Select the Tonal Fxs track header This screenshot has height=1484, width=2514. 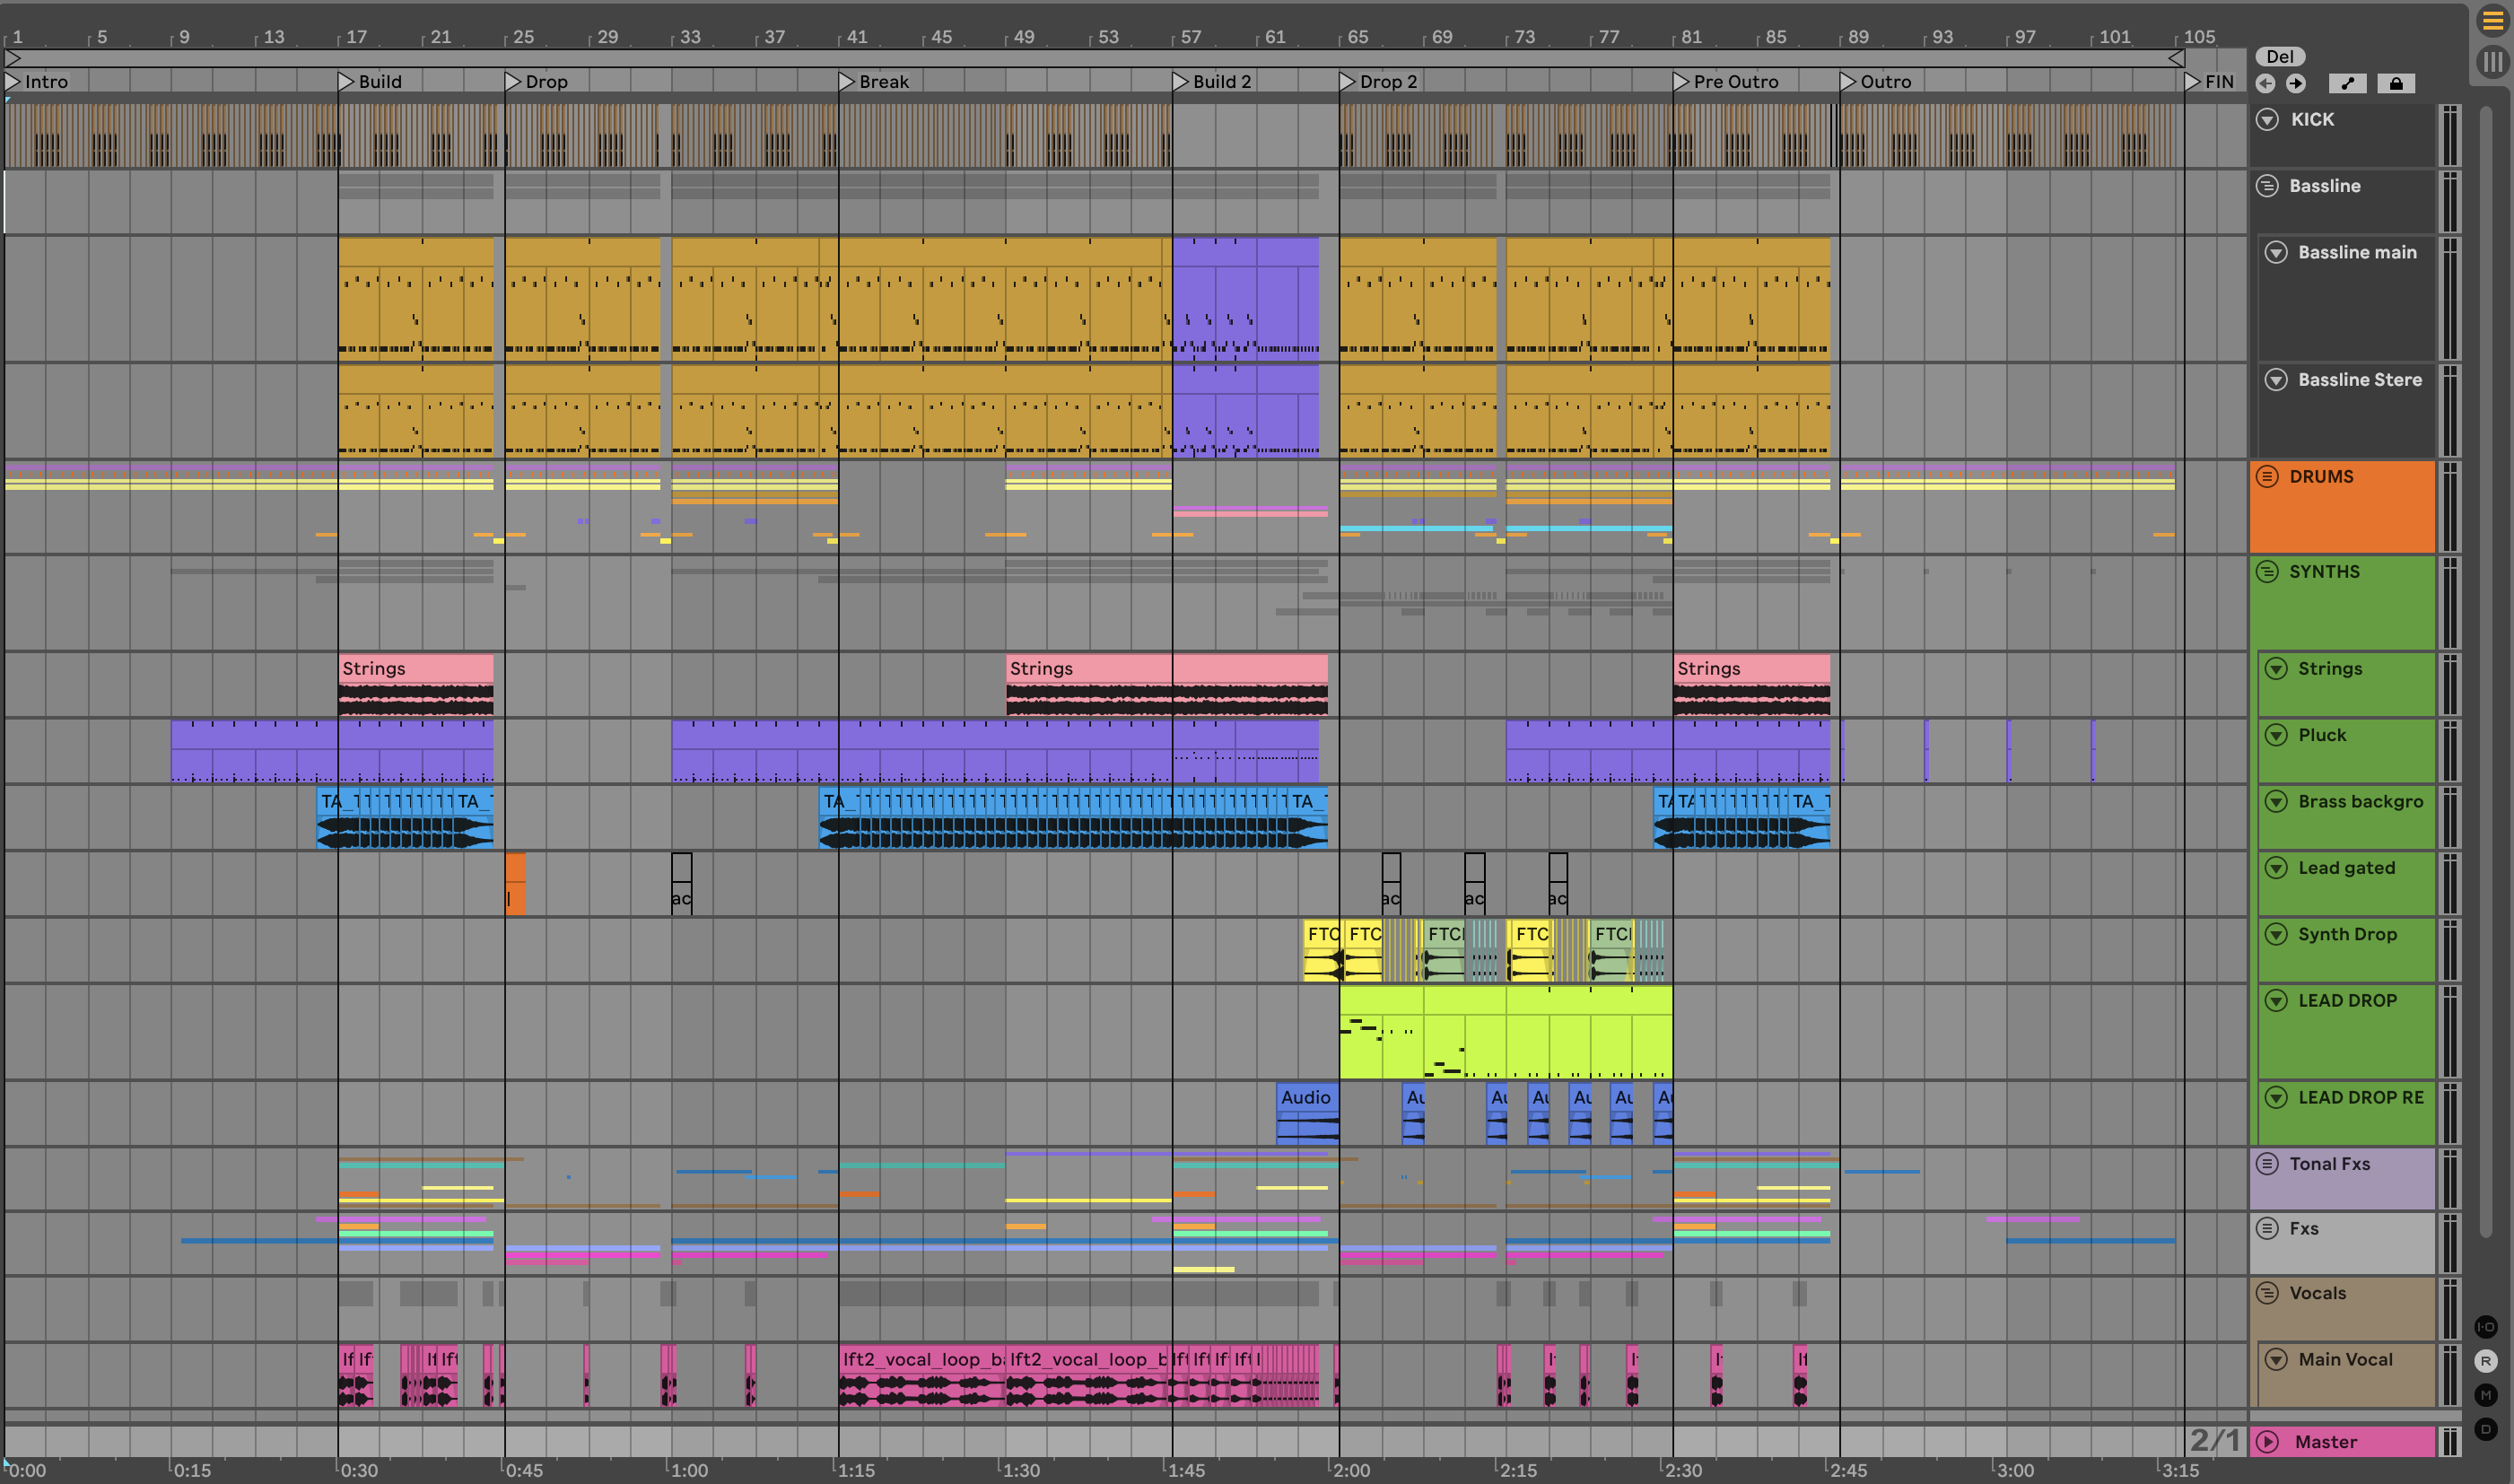(x=2329, y=1164)
